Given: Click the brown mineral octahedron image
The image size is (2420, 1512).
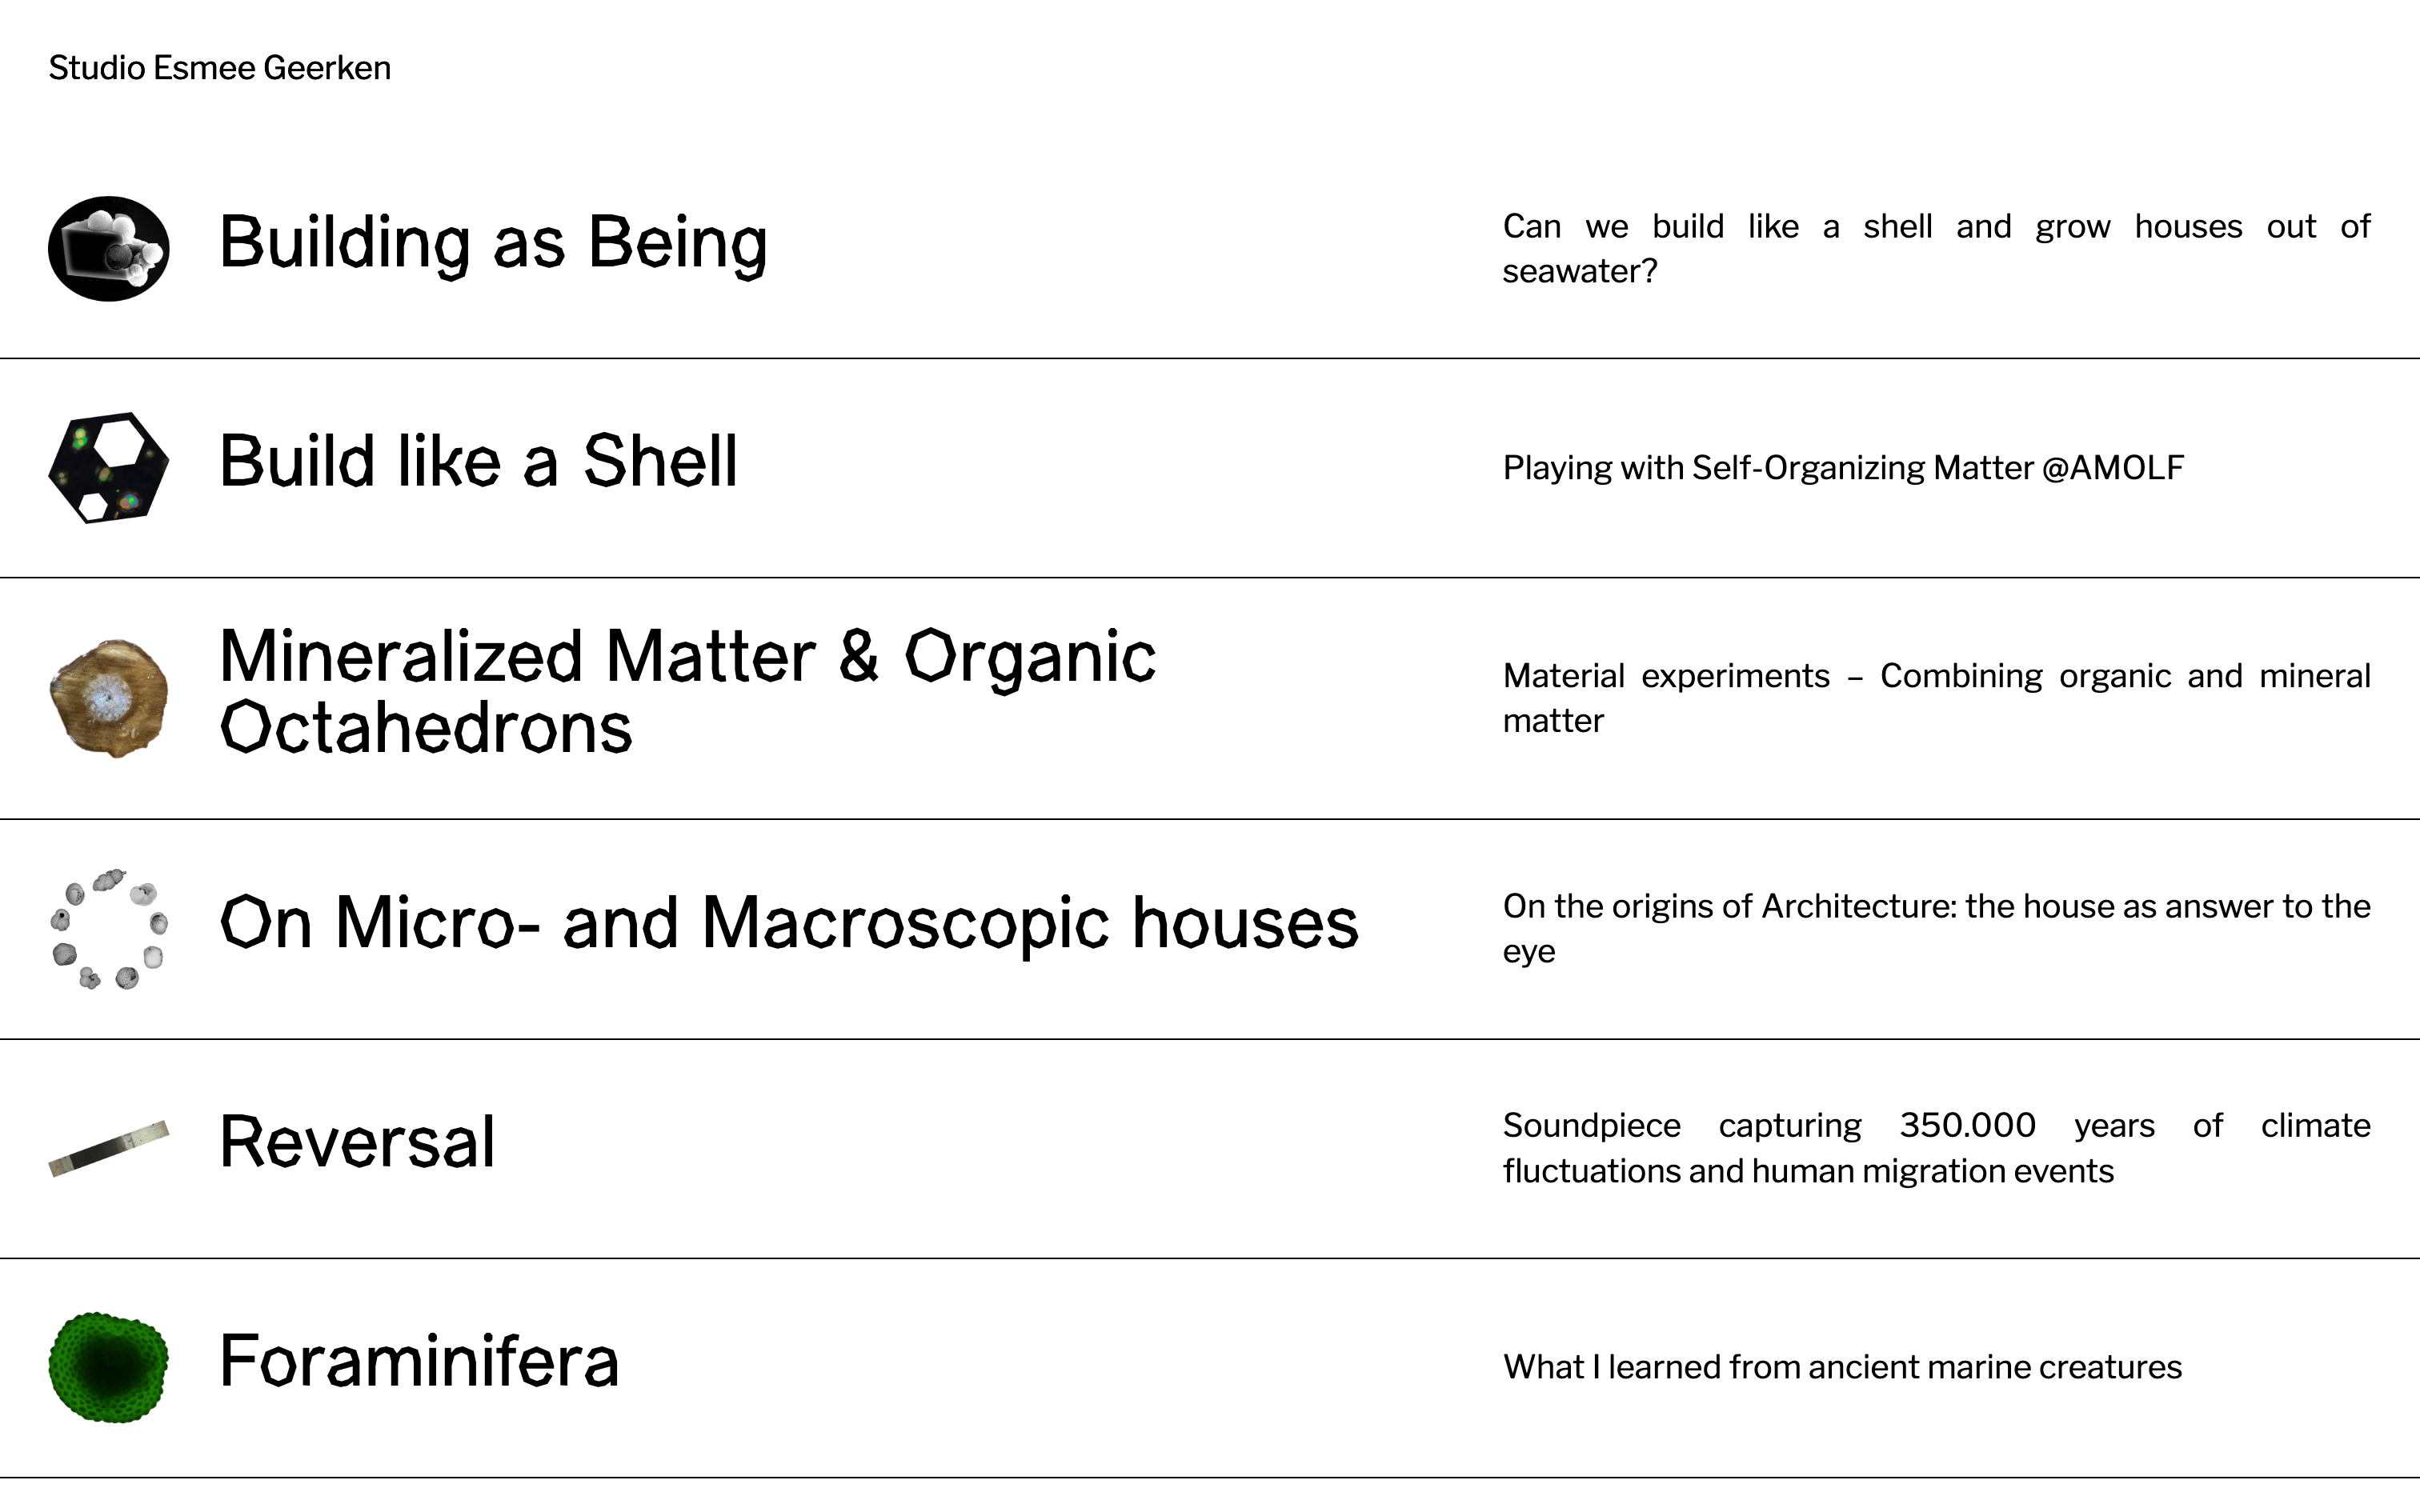Looking at the screenshot, I should point(108,697).
